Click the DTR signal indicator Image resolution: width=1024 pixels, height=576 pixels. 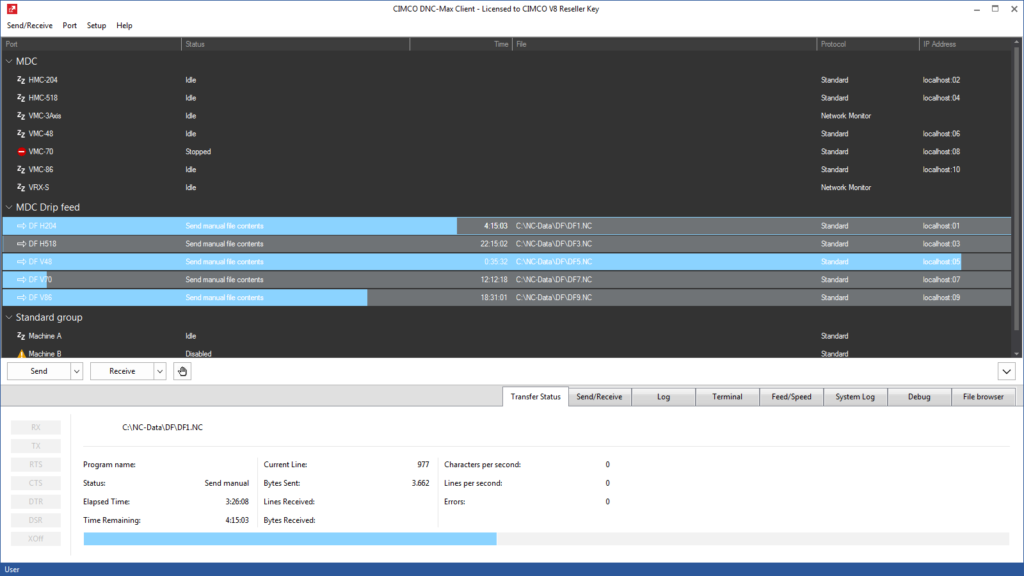pos(36,502)
